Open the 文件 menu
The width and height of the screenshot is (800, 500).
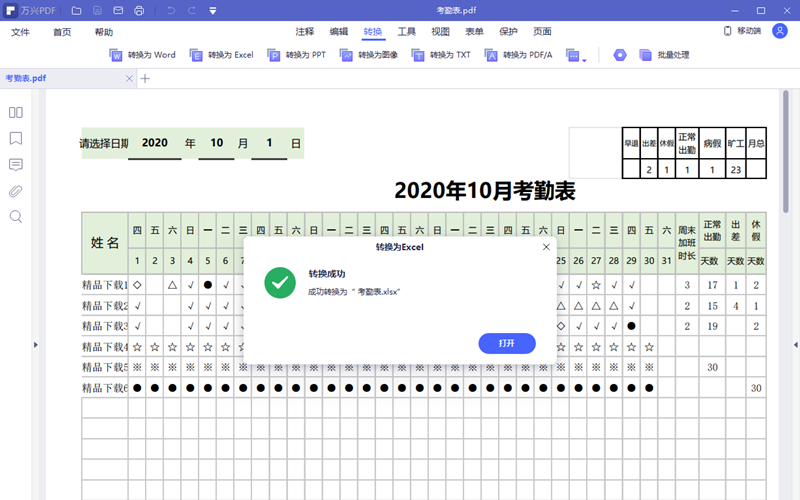coord(20,32)
